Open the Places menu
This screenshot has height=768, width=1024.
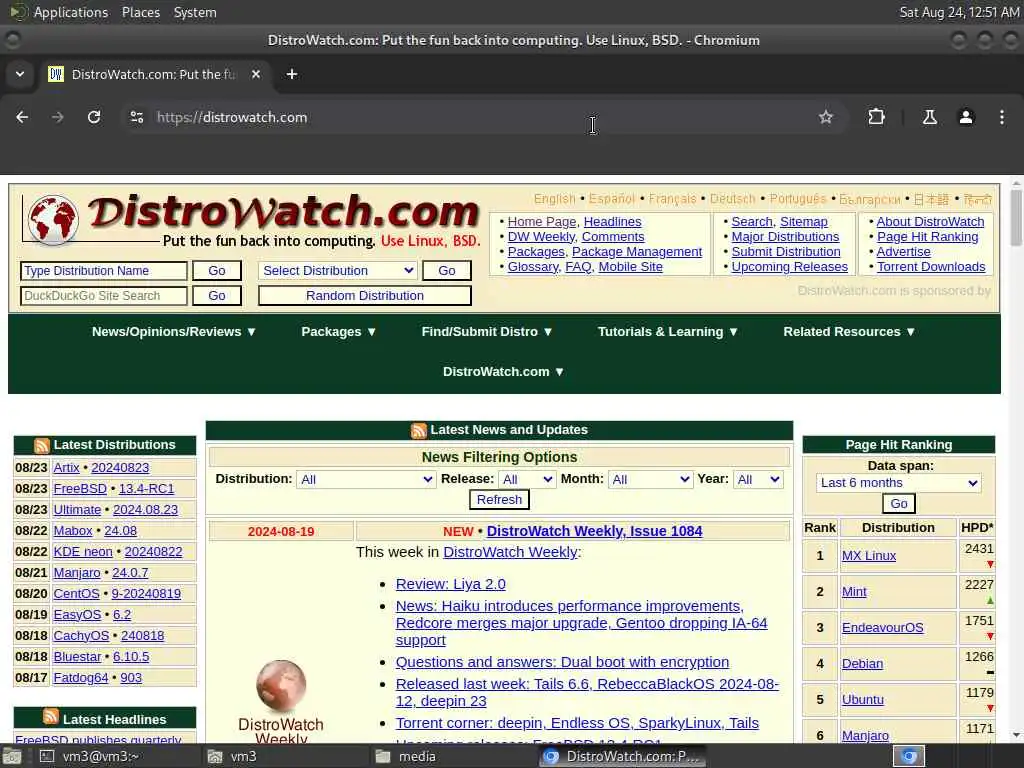tap(140, 12)
